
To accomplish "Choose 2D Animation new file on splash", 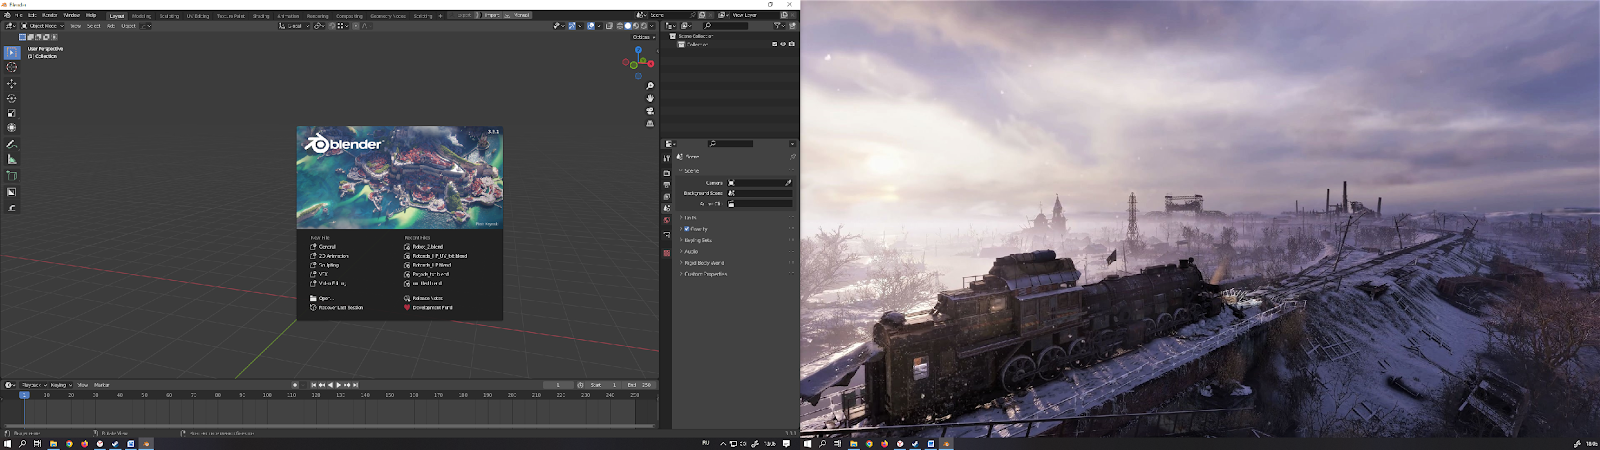I will [x=330, y=256].
